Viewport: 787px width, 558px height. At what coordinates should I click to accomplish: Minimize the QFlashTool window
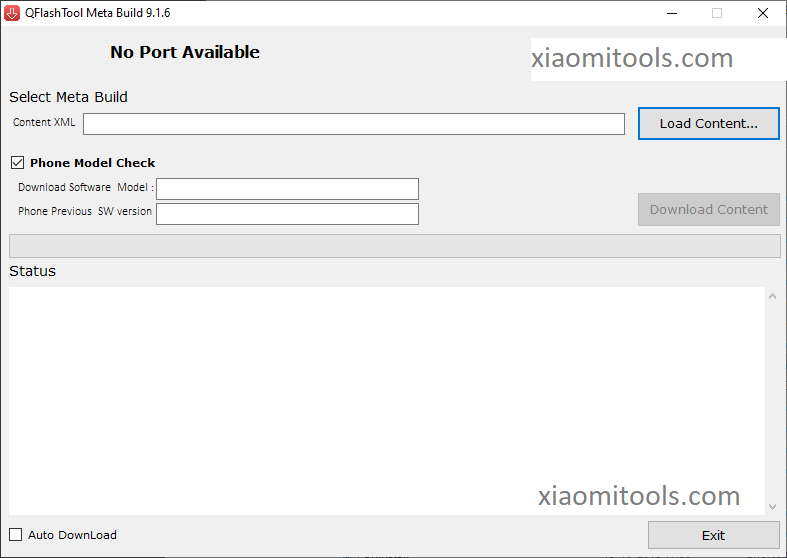tap(671, 13)
